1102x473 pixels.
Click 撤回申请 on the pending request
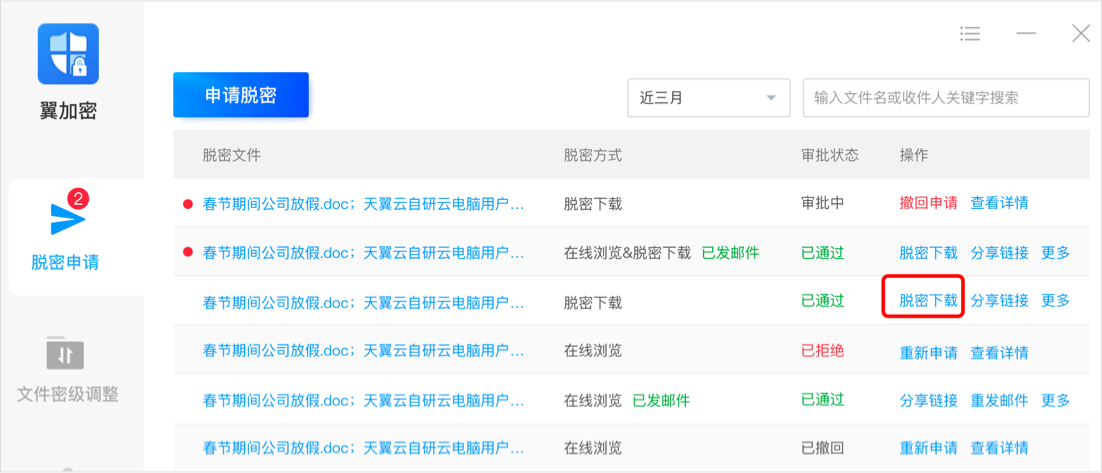pos(928,203)
